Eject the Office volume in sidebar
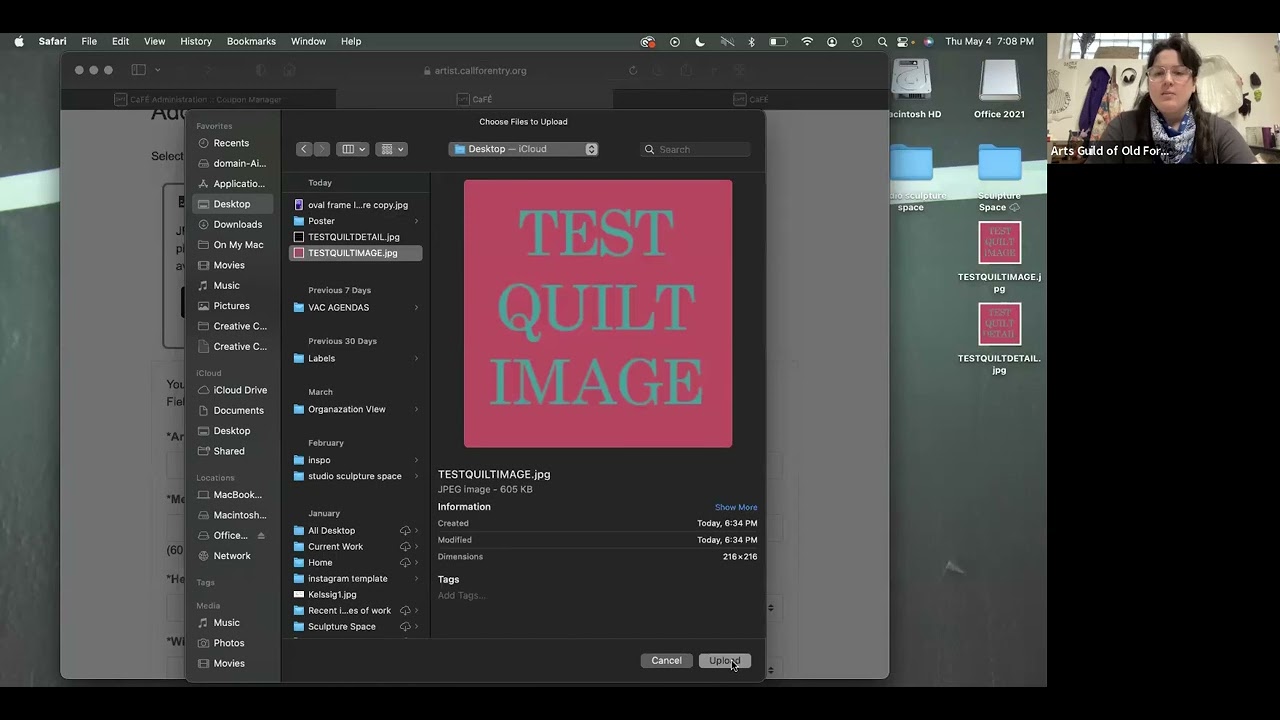 (261, 535)
